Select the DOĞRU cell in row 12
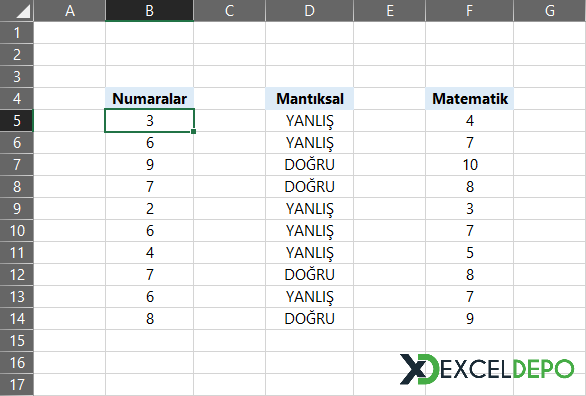 309,275
